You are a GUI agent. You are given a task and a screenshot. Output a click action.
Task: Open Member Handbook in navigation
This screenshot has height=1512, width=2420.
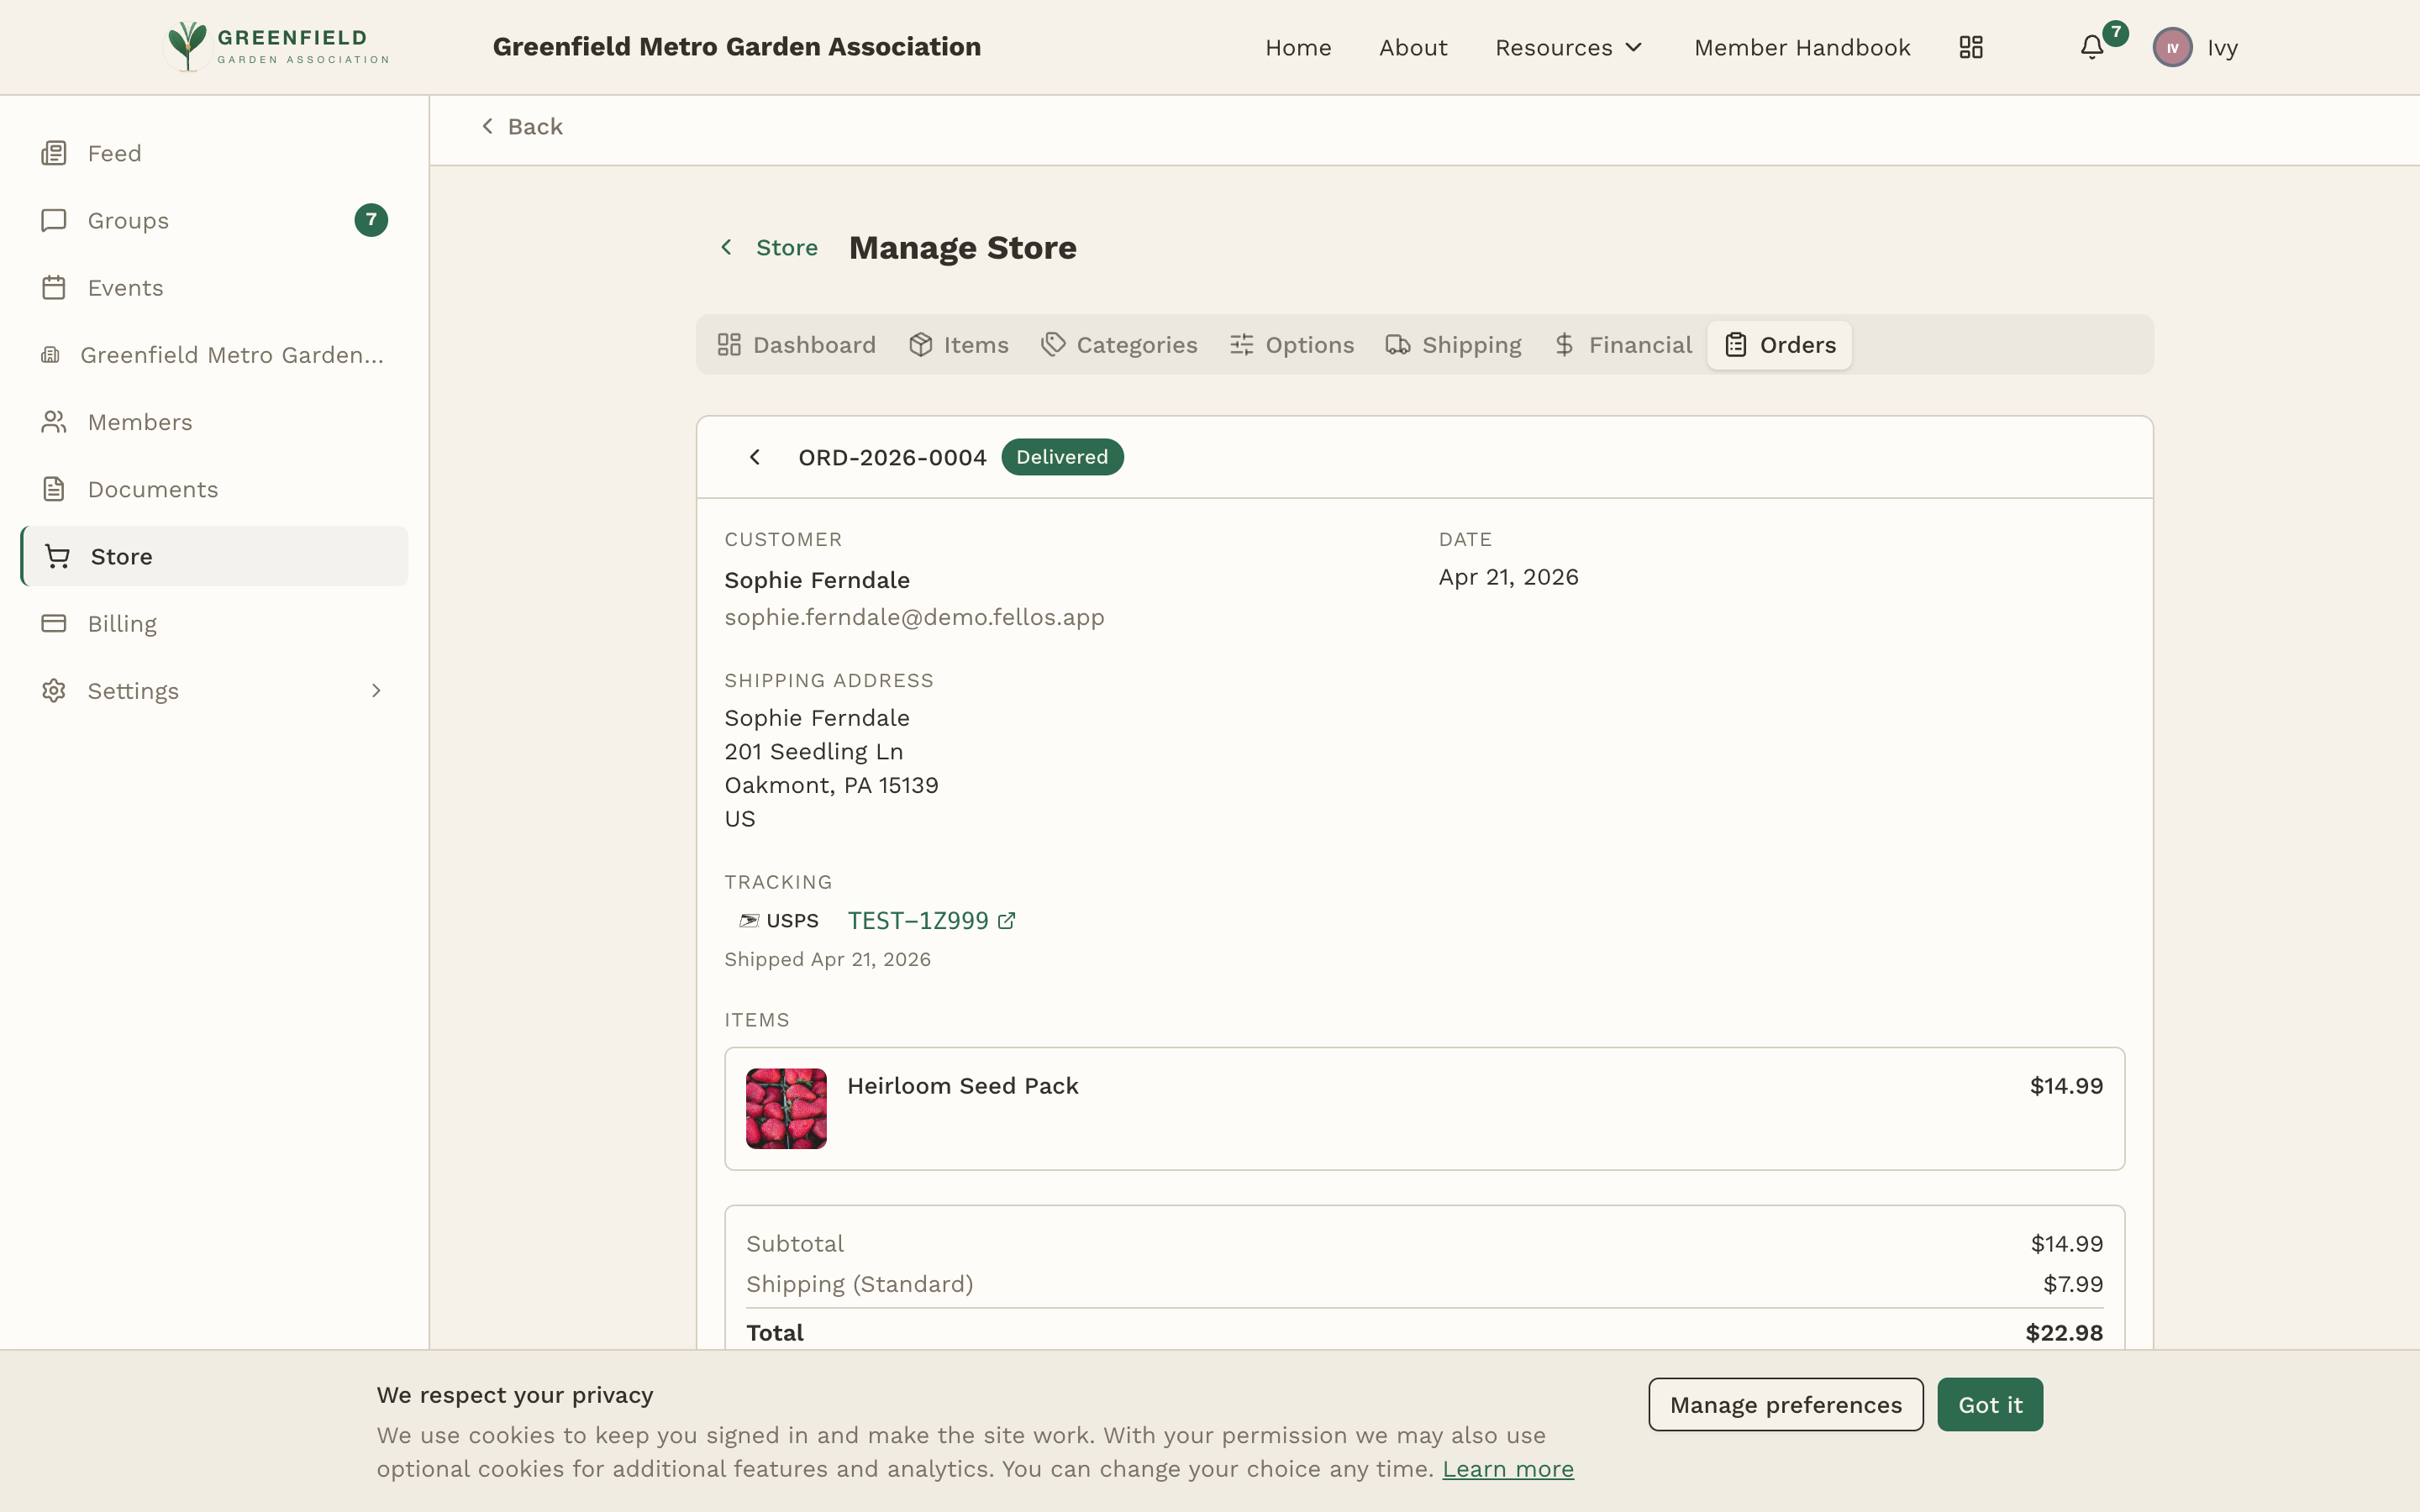coord(1802,47)
